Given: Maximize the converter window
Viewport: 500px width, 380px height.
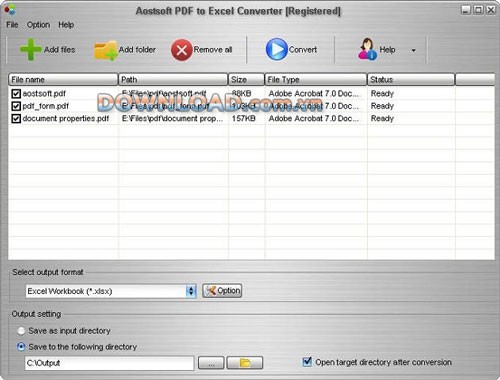Looking at the screenshot, I should 478,10.
